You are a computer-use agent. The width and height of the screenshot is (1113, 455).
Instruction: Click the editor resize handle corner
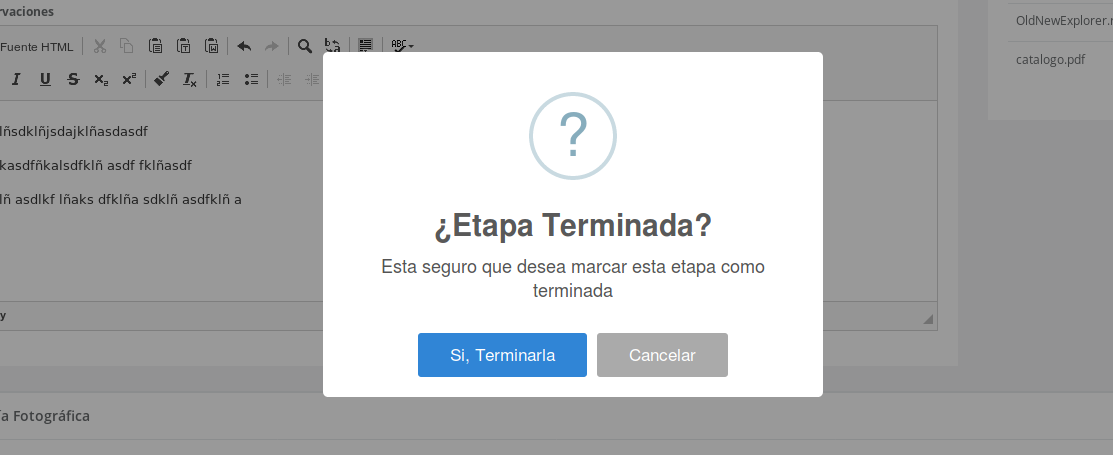point(928,319)
